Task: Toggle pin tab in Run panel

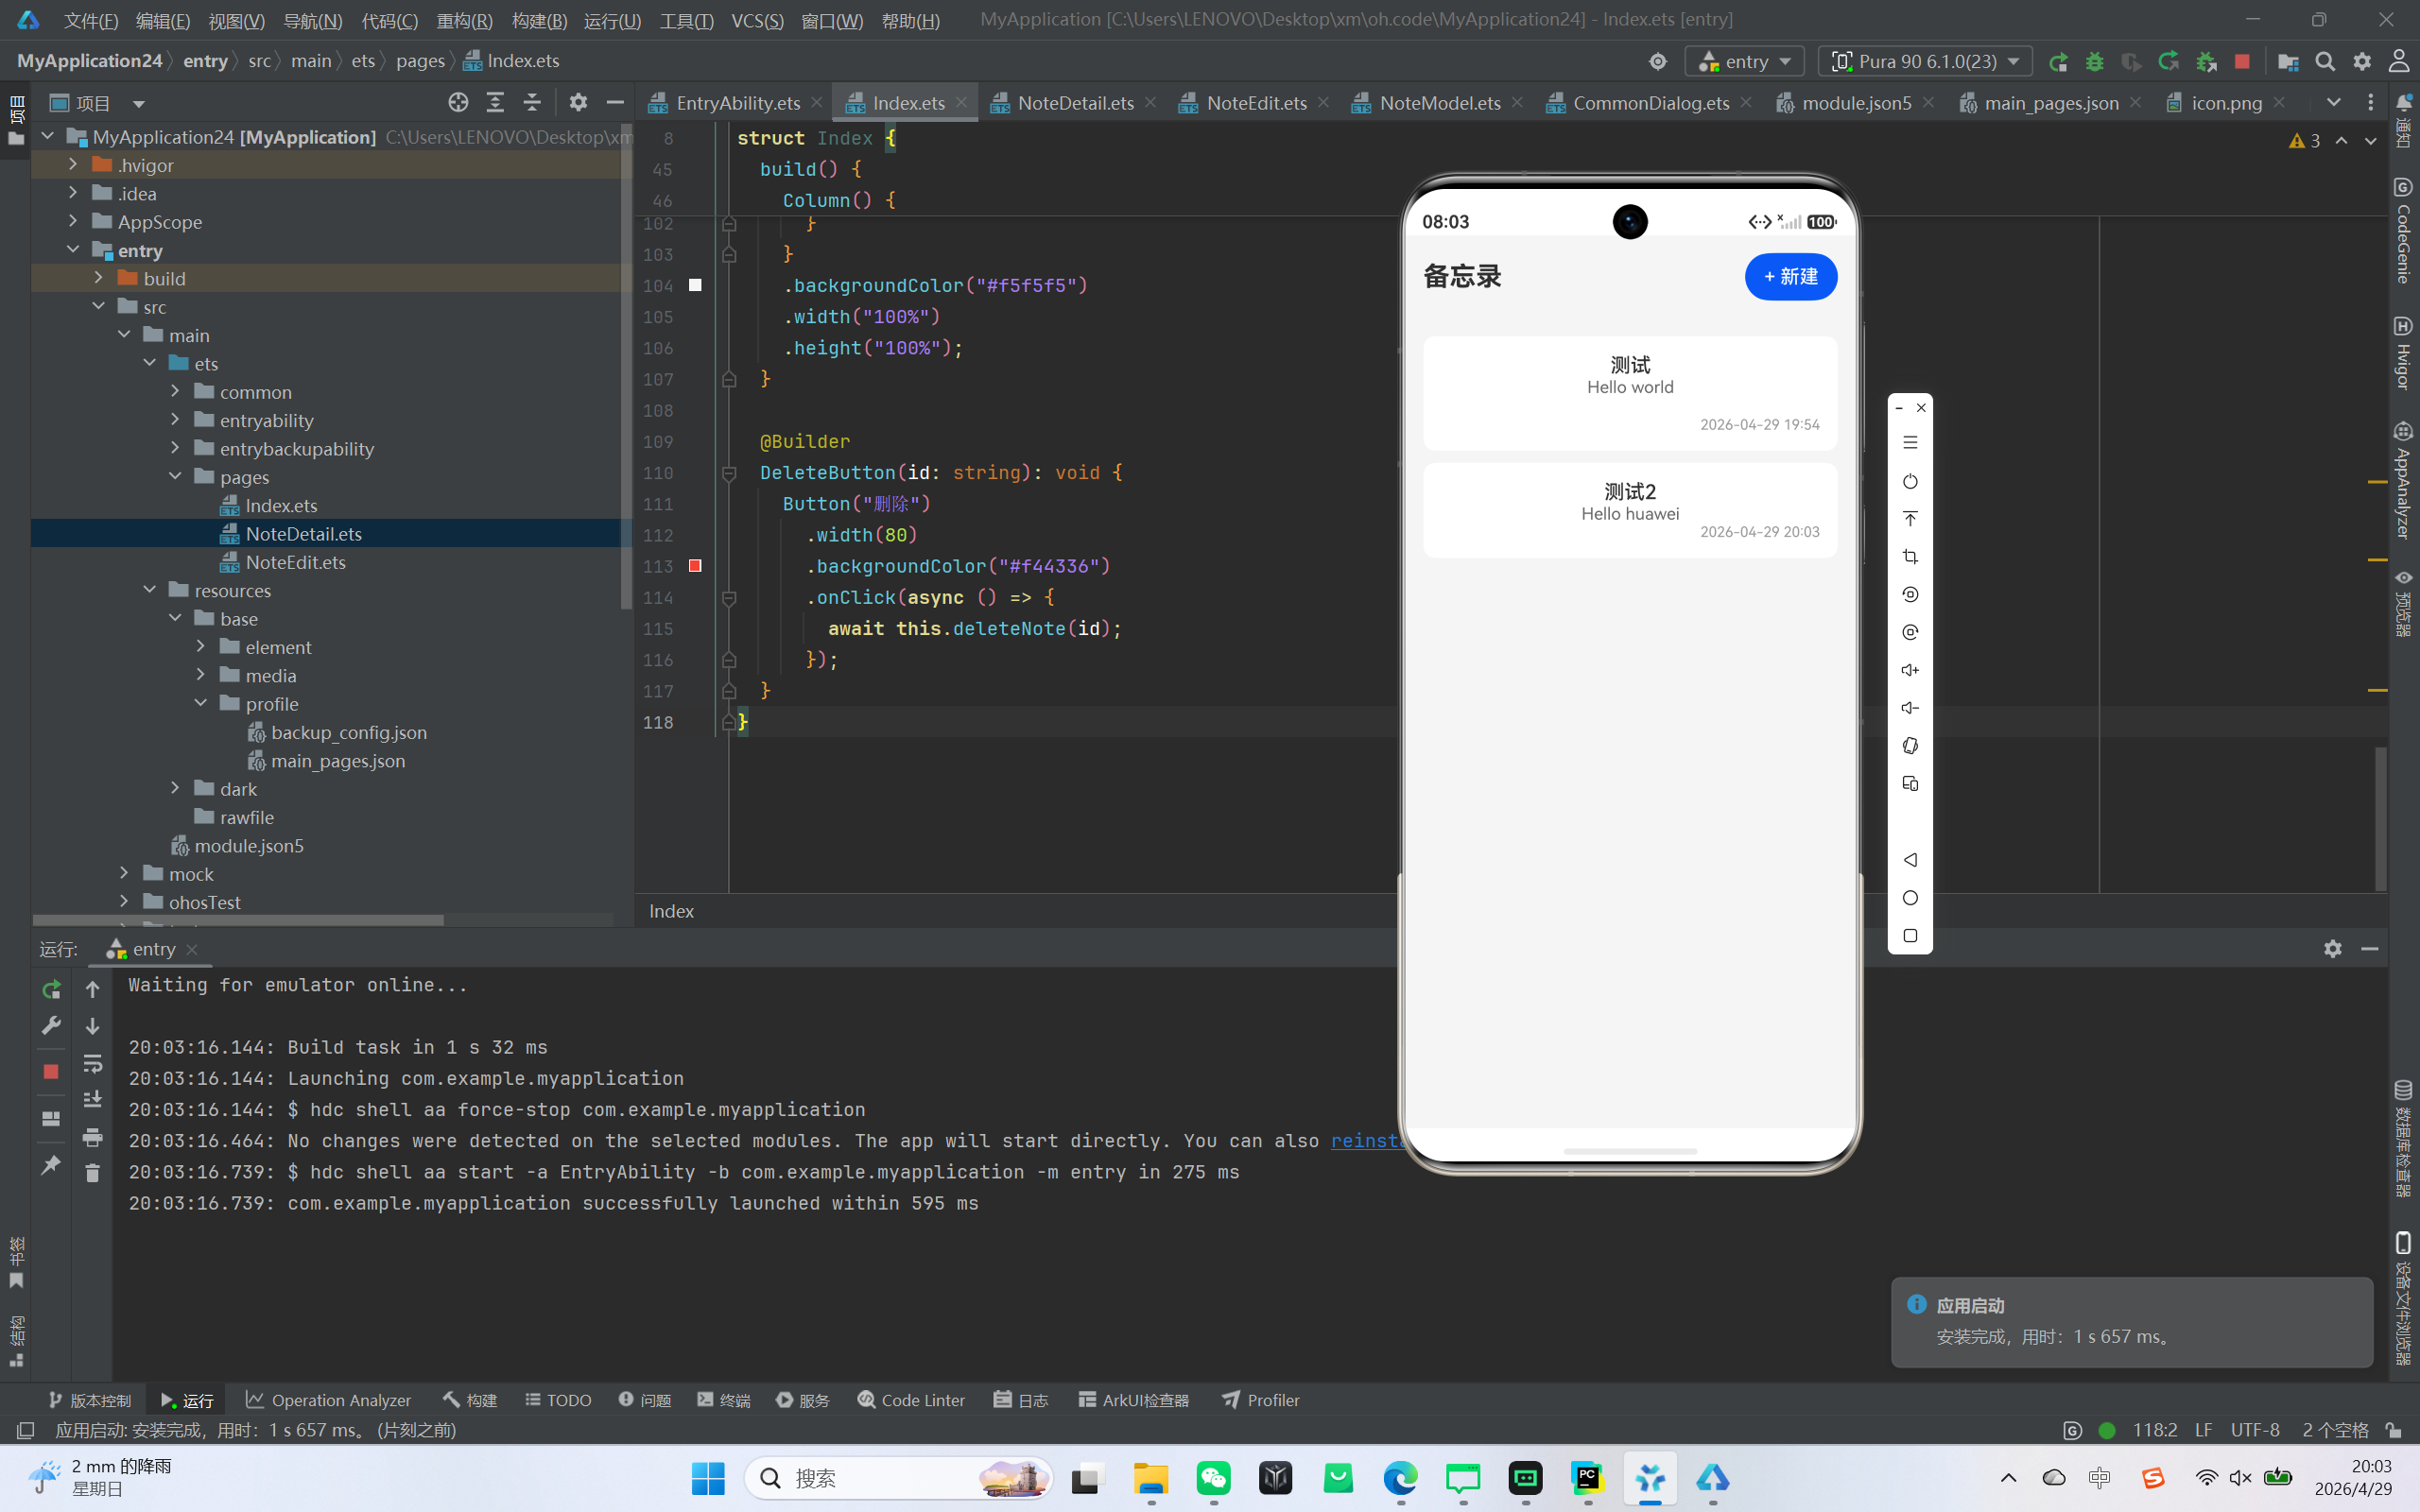Action: tap(51, 1165)
